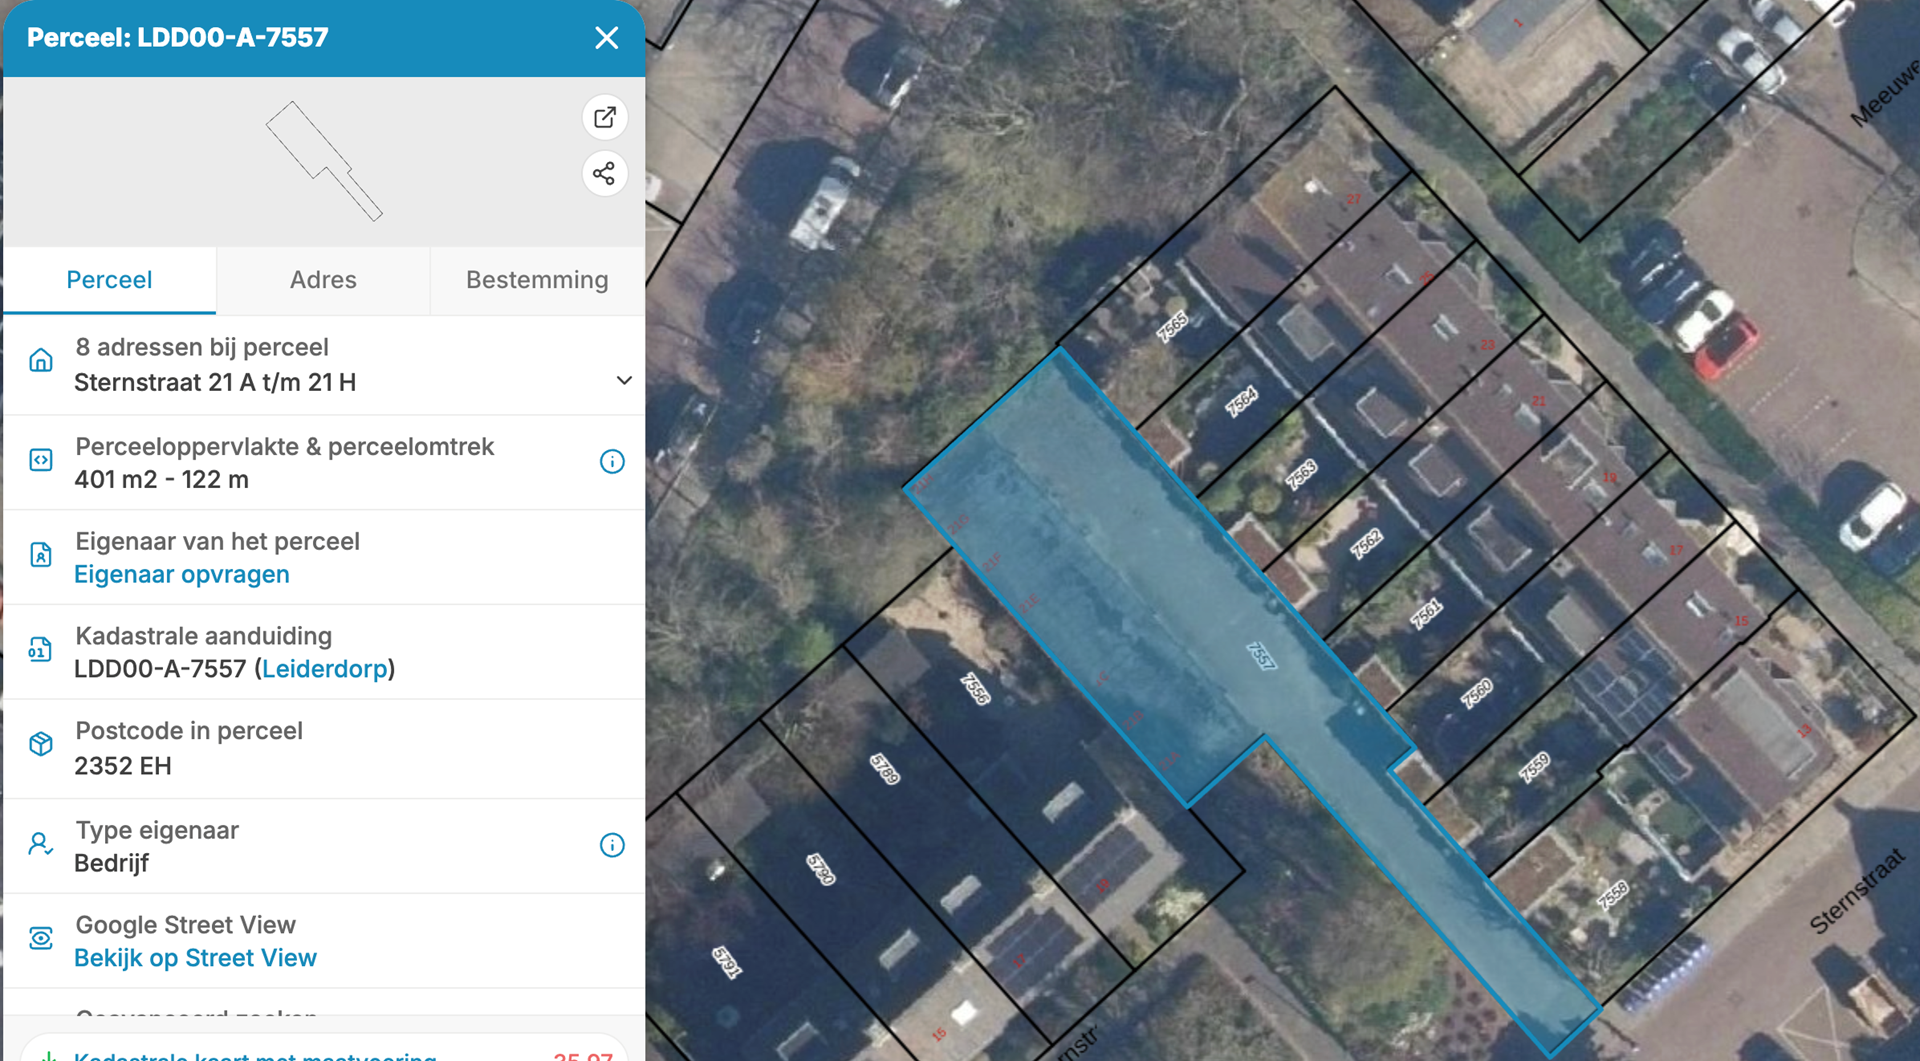Screen dimensions: 1920x1061
Task: Click the Street View eye icon
Action: (41, 938)
